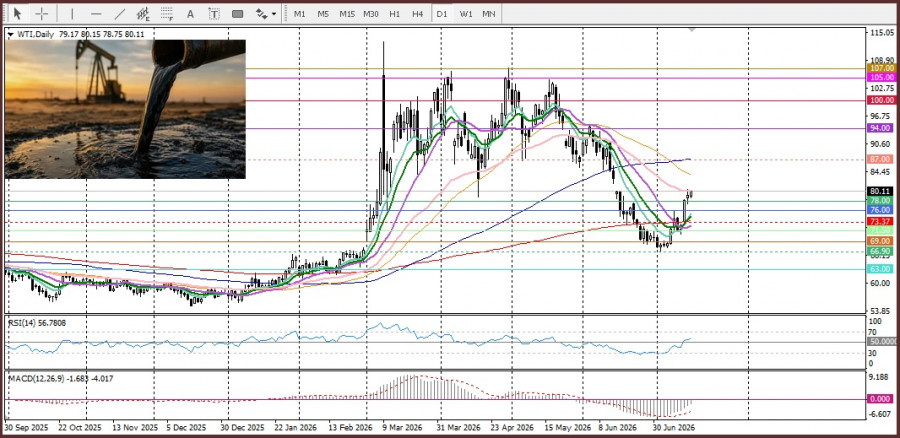Activate the crosshair tool

coord(42,13)
